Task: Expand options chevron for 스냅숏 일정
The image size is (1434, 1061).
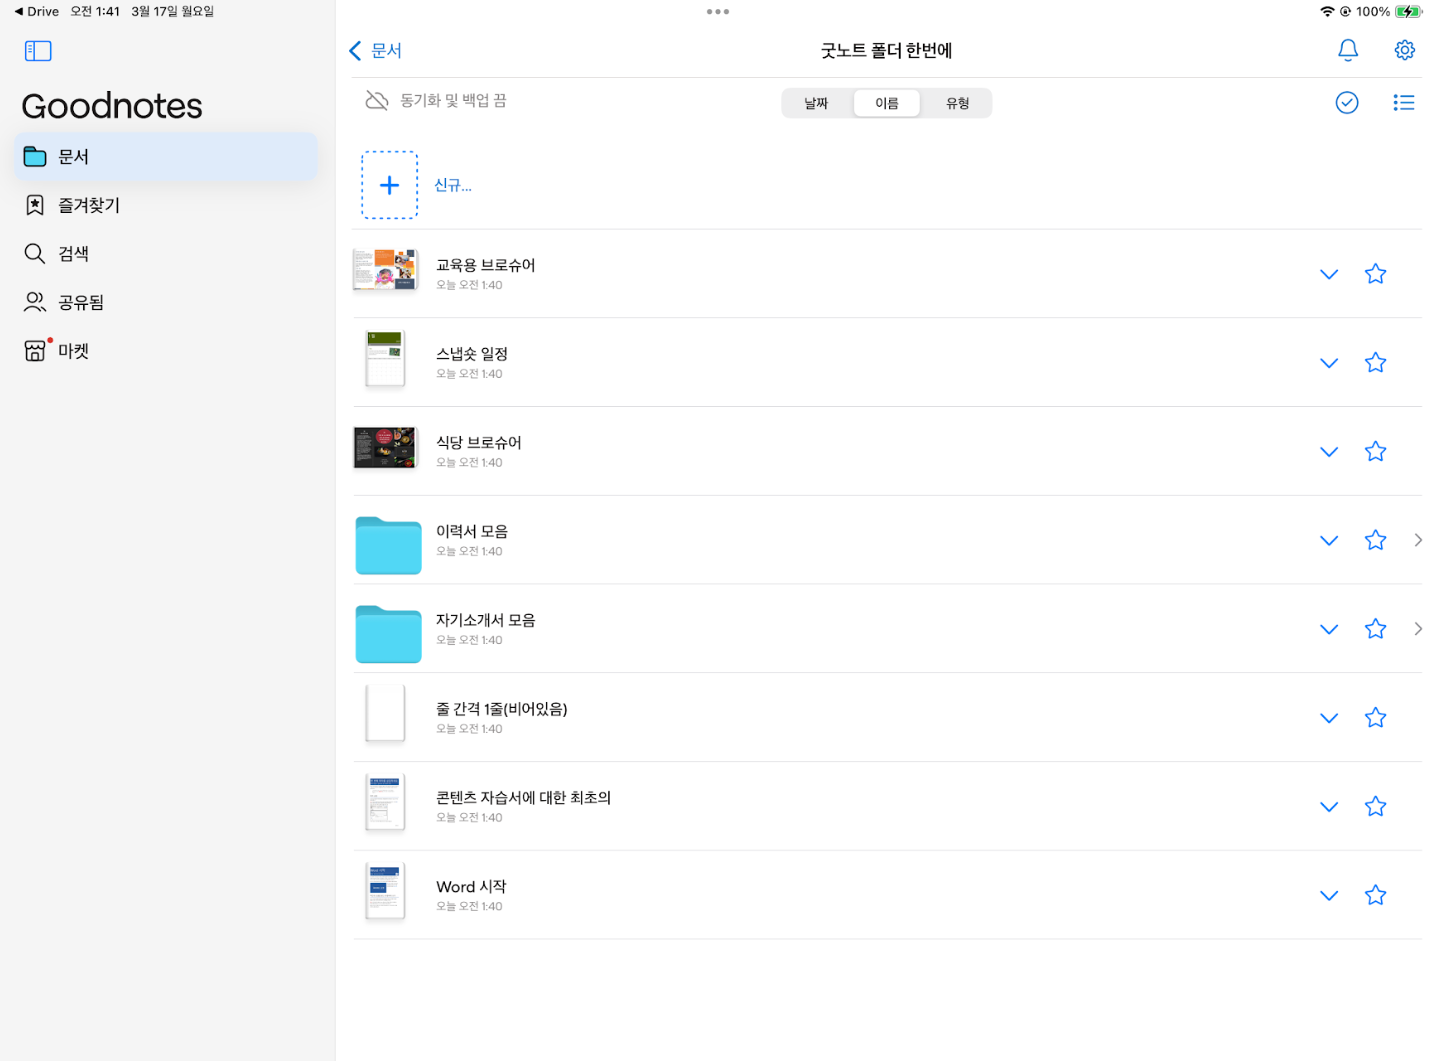Action: click(1329, 363)
